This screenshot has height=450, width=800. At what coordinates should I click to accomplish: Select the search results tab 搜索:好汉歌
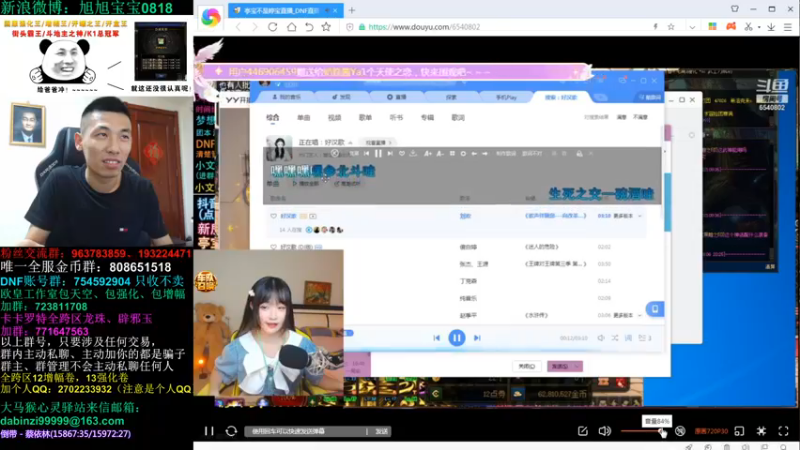(x=561, y=97)
